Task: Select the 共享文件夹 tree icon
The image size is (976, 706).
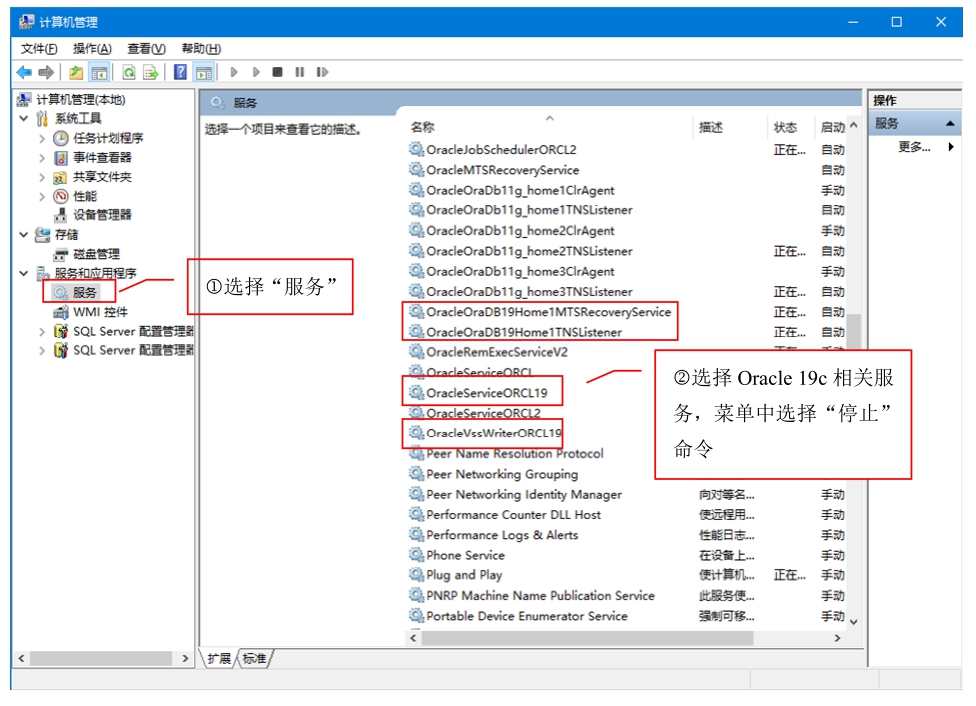Action: click(60, 177)
